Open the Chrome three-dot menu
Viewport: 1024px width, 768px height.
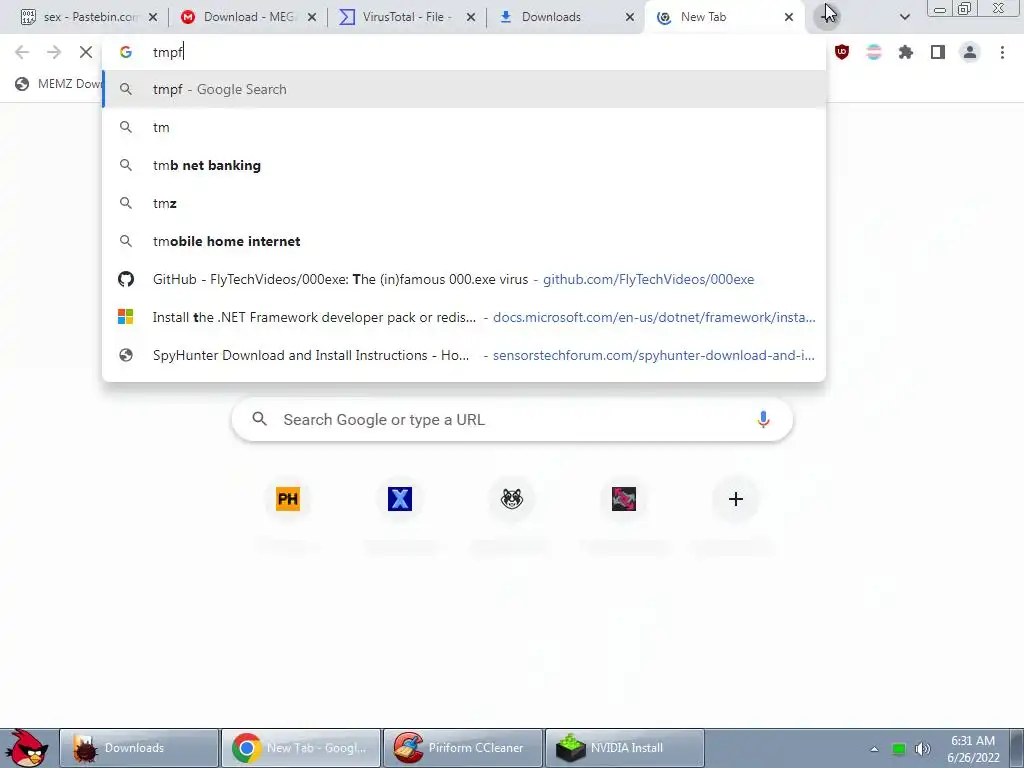[x=1002, y=52]
